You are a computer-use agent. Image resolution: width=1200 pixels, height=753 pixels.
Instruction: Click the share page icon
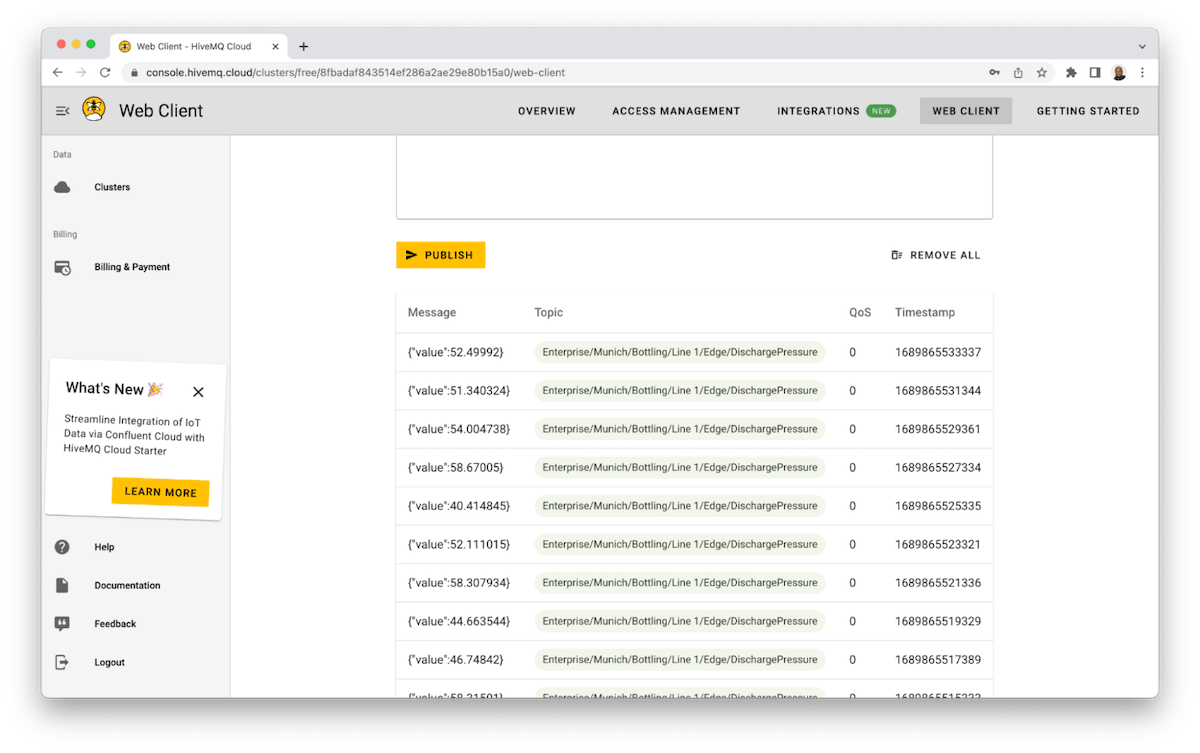tap(1018, 73)
